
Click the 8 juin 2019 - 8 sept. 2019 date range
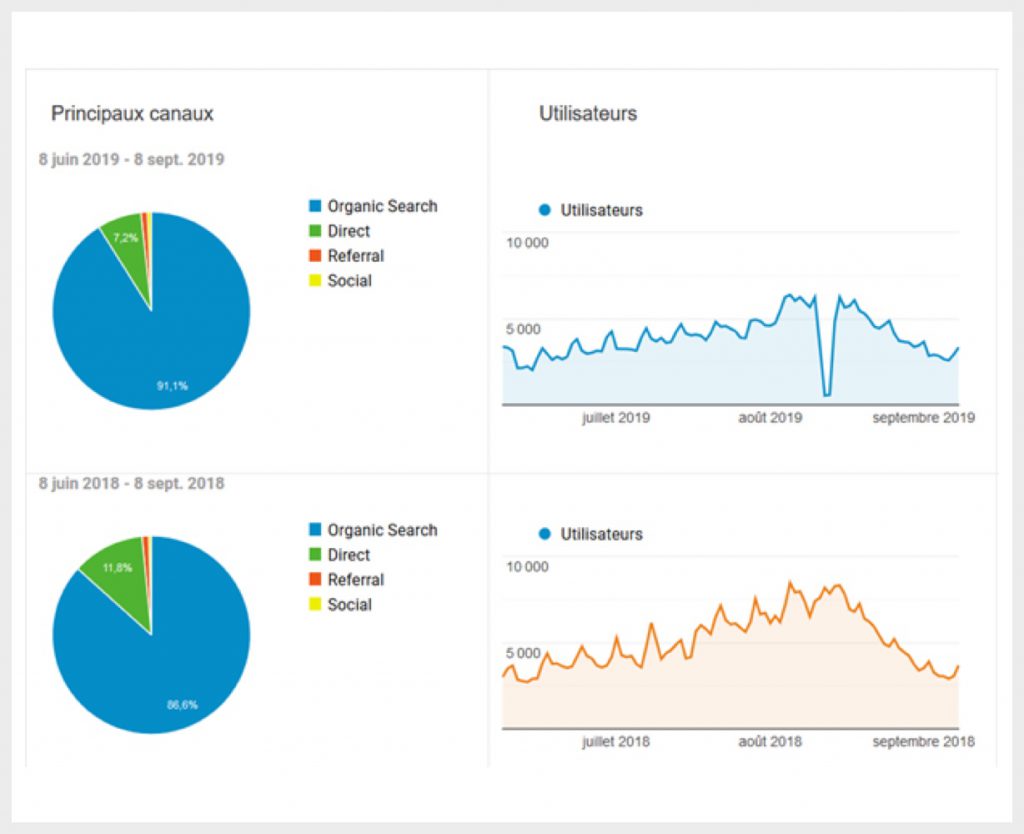[x=131, y=160]
